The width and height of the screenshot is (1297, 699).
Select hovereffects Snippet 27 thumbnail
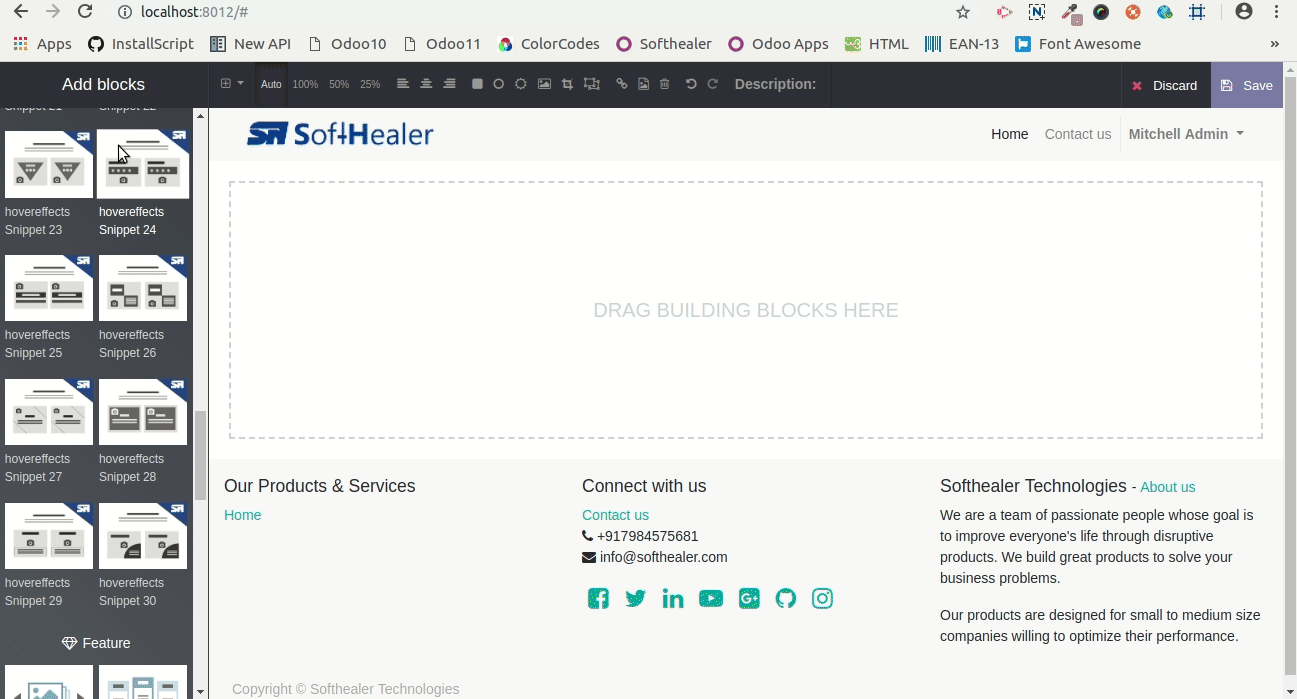point(49,412)
